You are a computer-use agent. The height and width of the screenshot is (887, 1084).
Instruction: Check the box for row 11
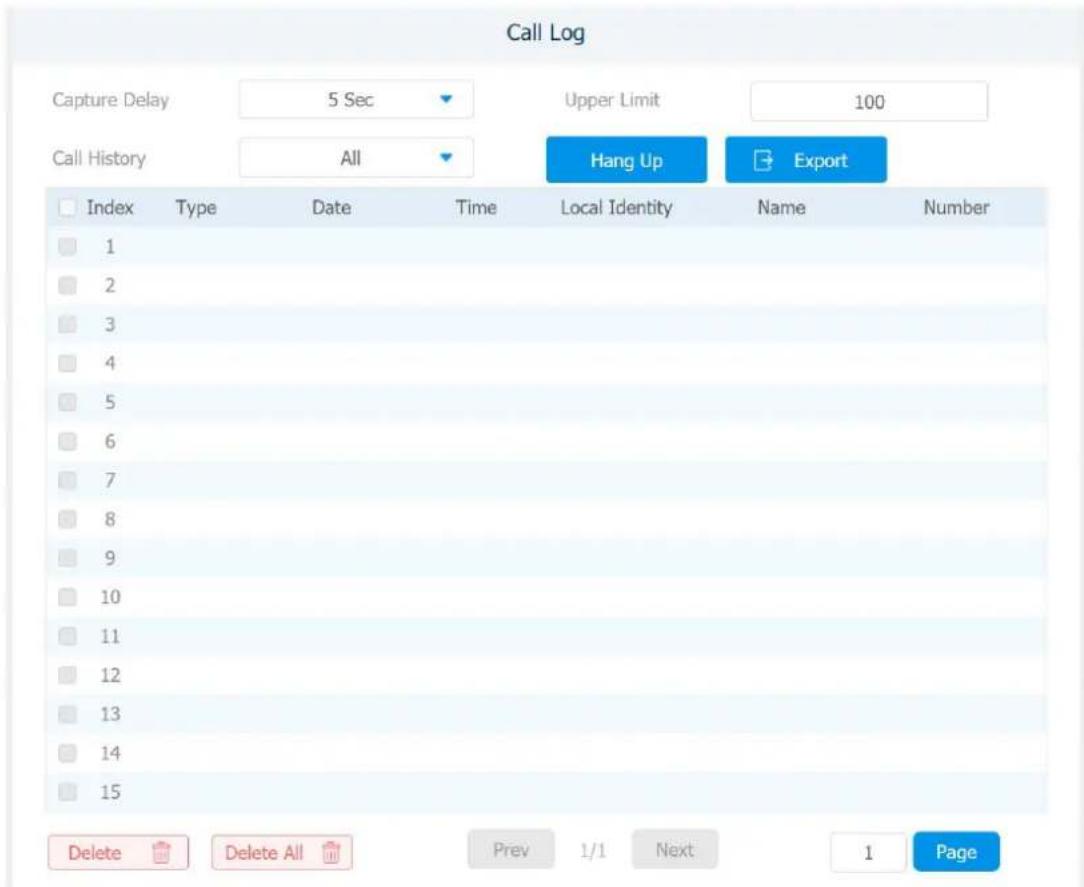point(67,636)
